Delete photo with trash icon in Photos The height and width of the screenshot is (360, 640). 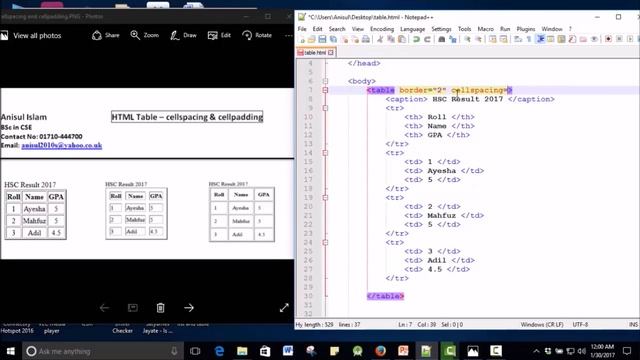pyautogui.click(x=160, y=308)
